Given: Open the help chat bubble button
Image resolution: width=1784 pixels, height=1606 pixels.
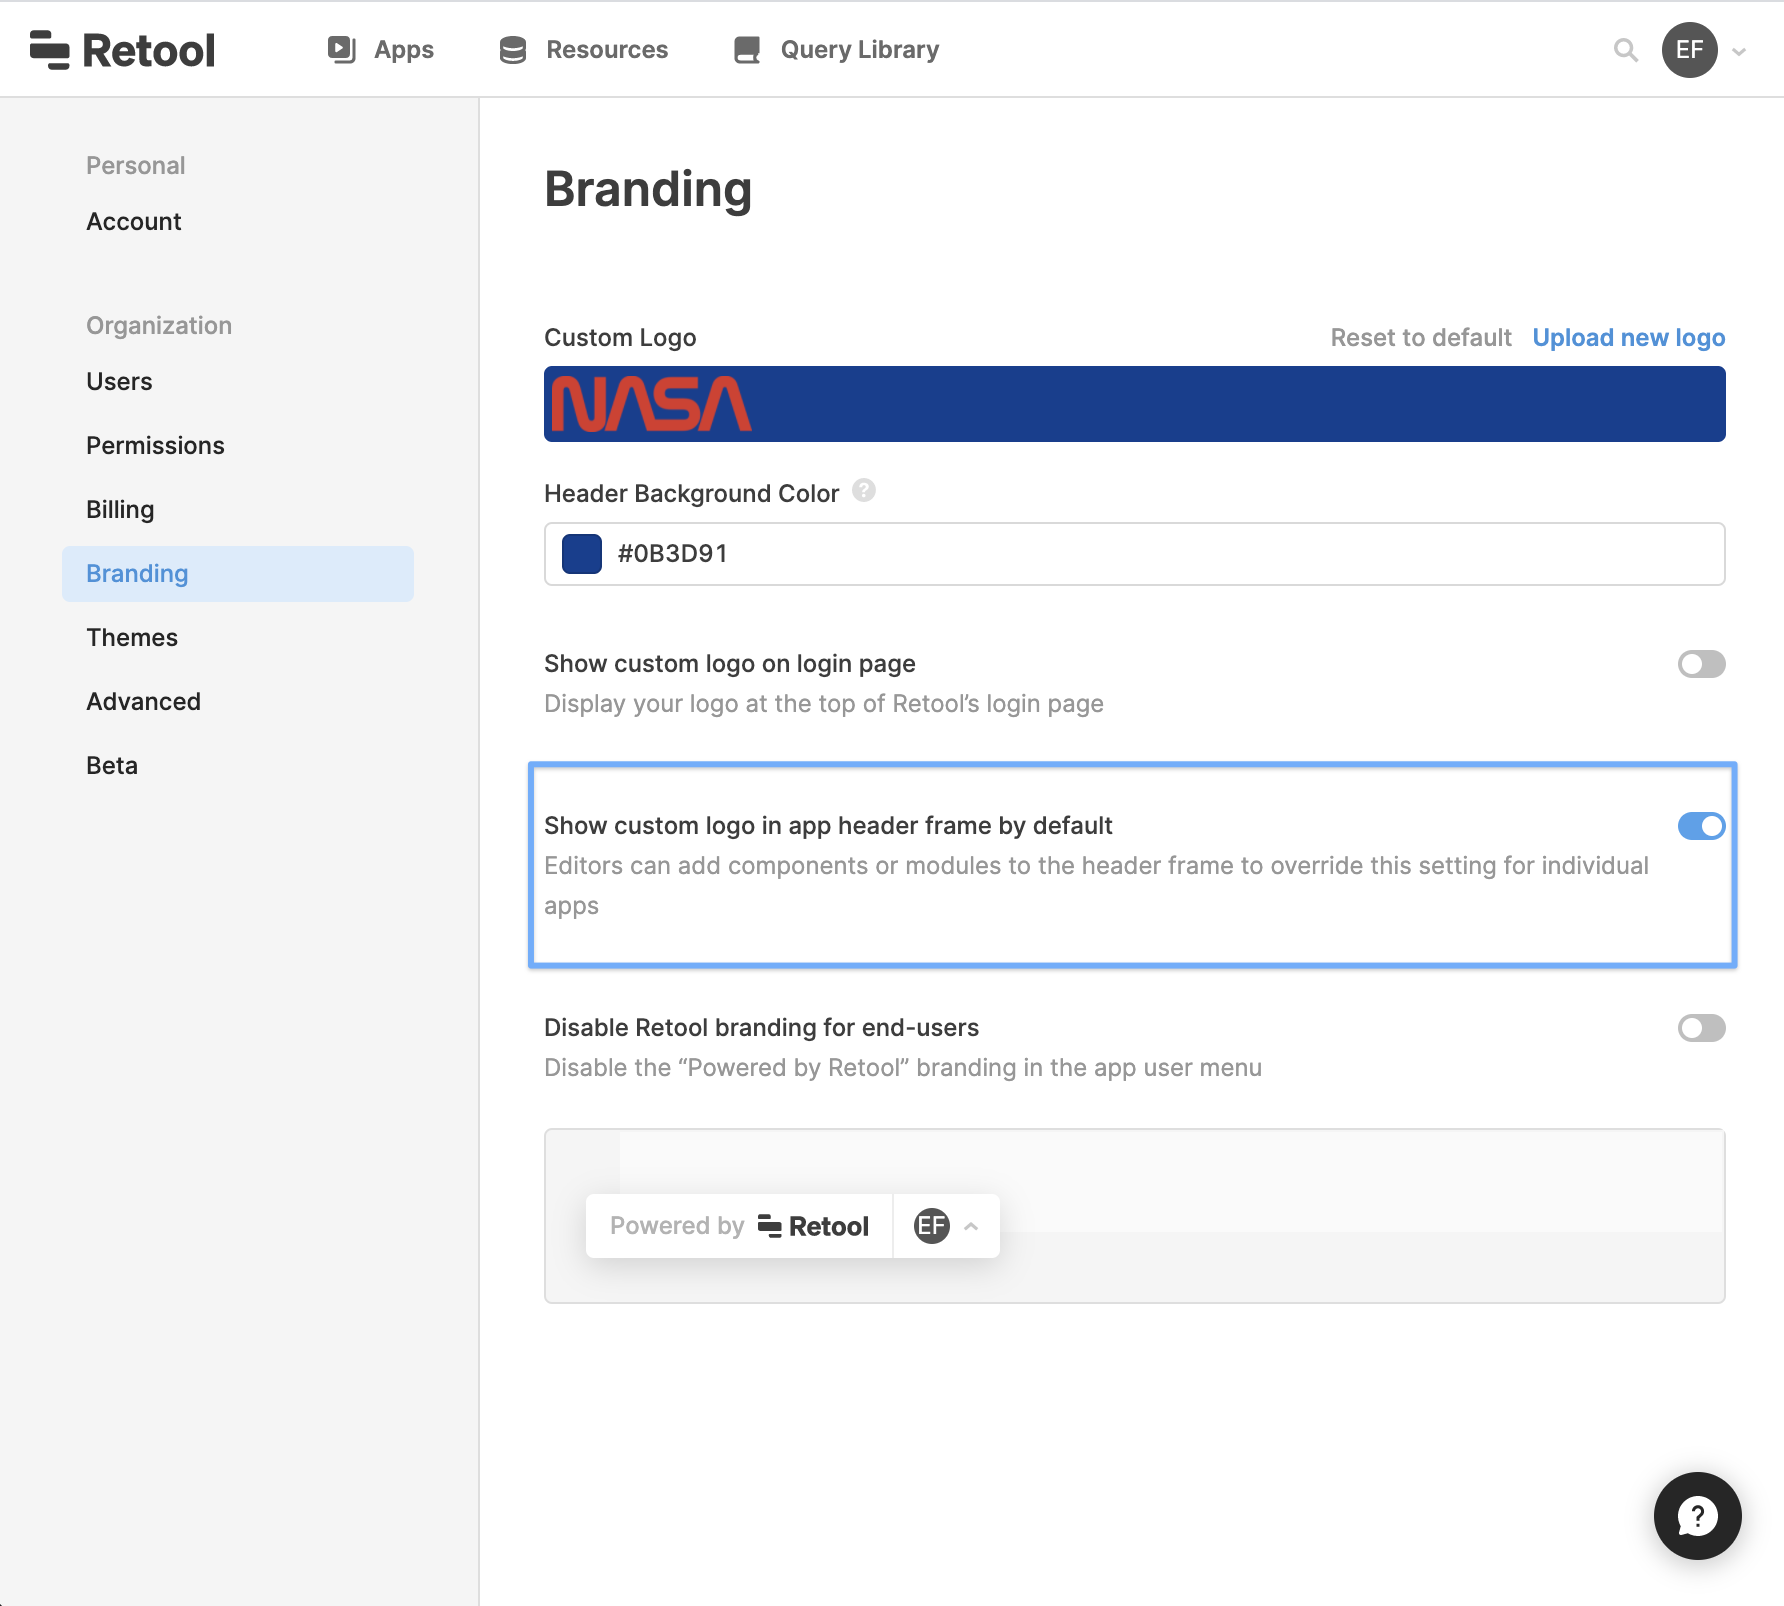Looking at the screenshot, I should [x=1698, y=1516].
